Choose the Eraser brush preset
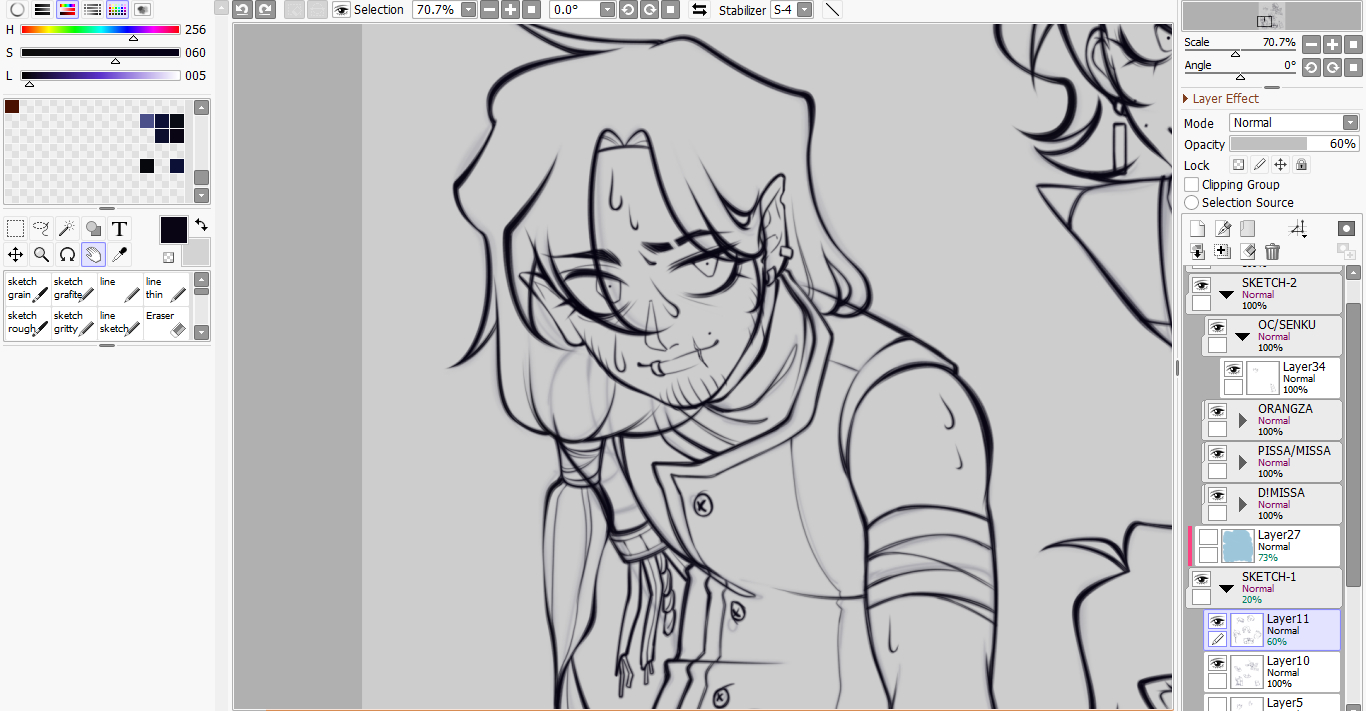 (166, 322)
